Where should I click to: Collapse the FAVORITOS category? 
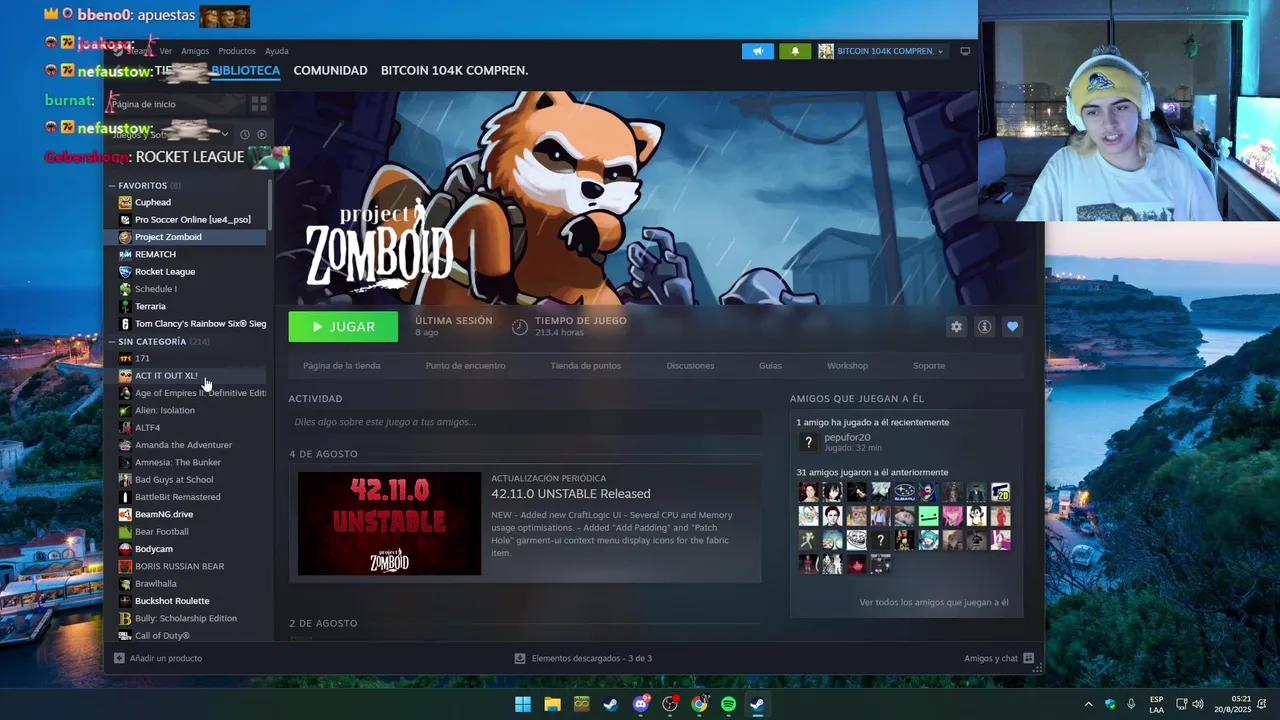[113, 186]
